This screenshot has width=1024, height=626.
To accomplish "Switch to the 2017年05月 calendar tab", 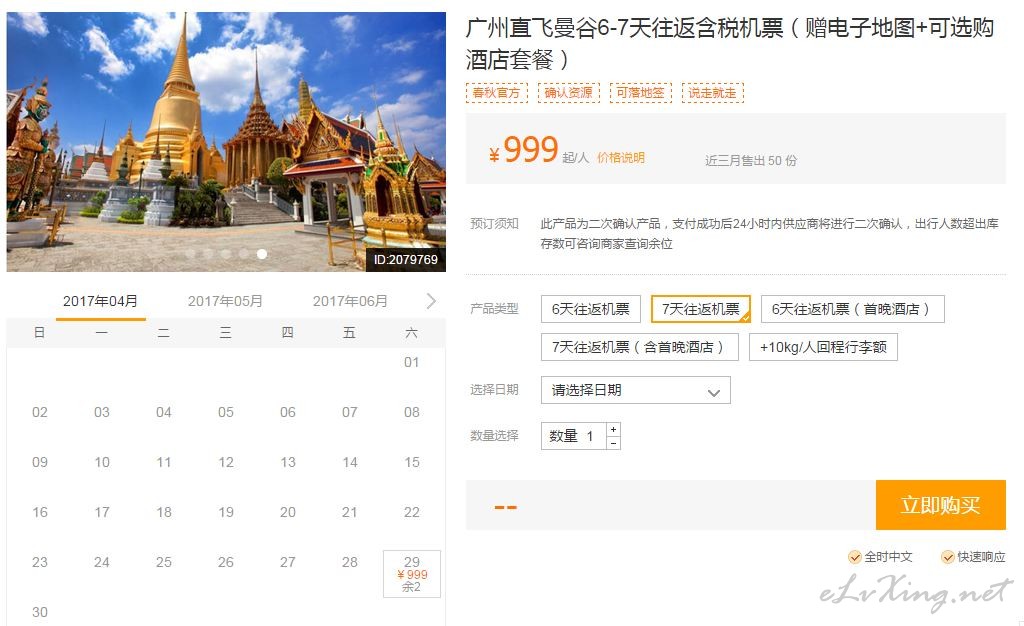I will (x=225, y=301).
